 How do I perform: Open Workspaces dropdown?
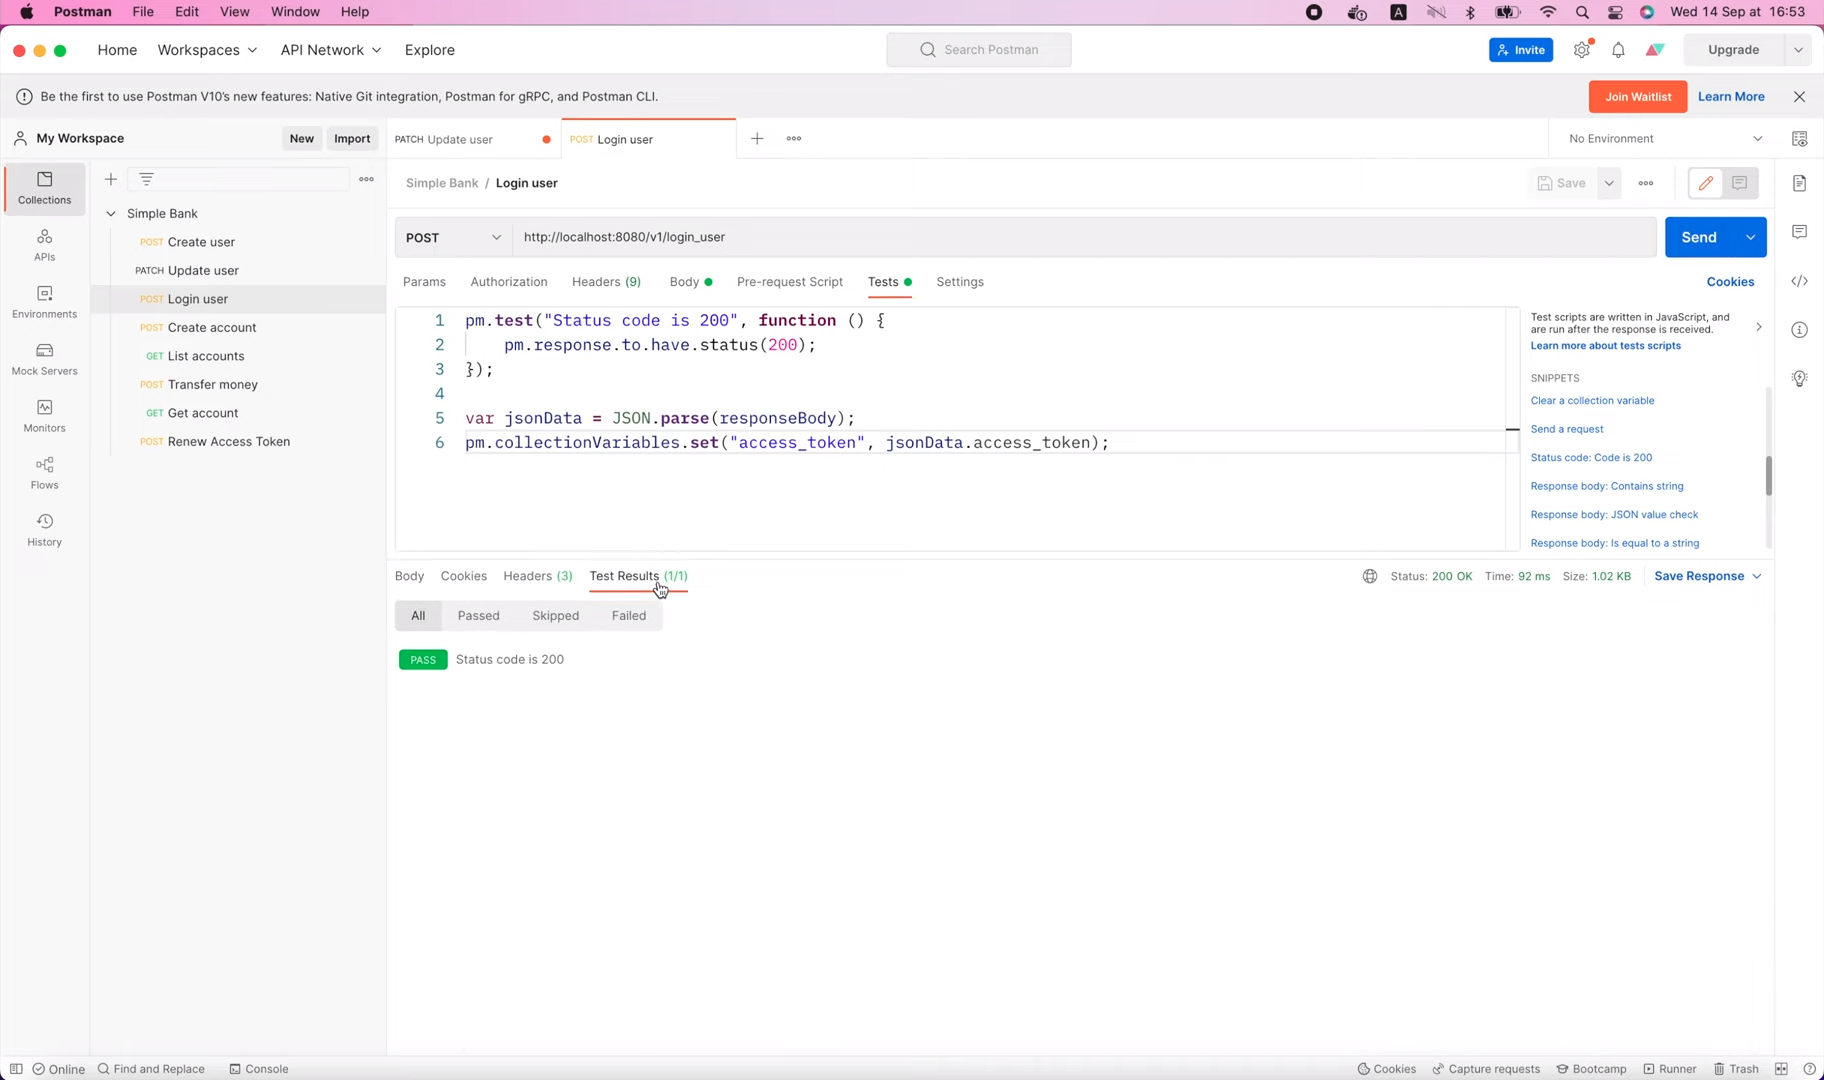coord(207,50)
